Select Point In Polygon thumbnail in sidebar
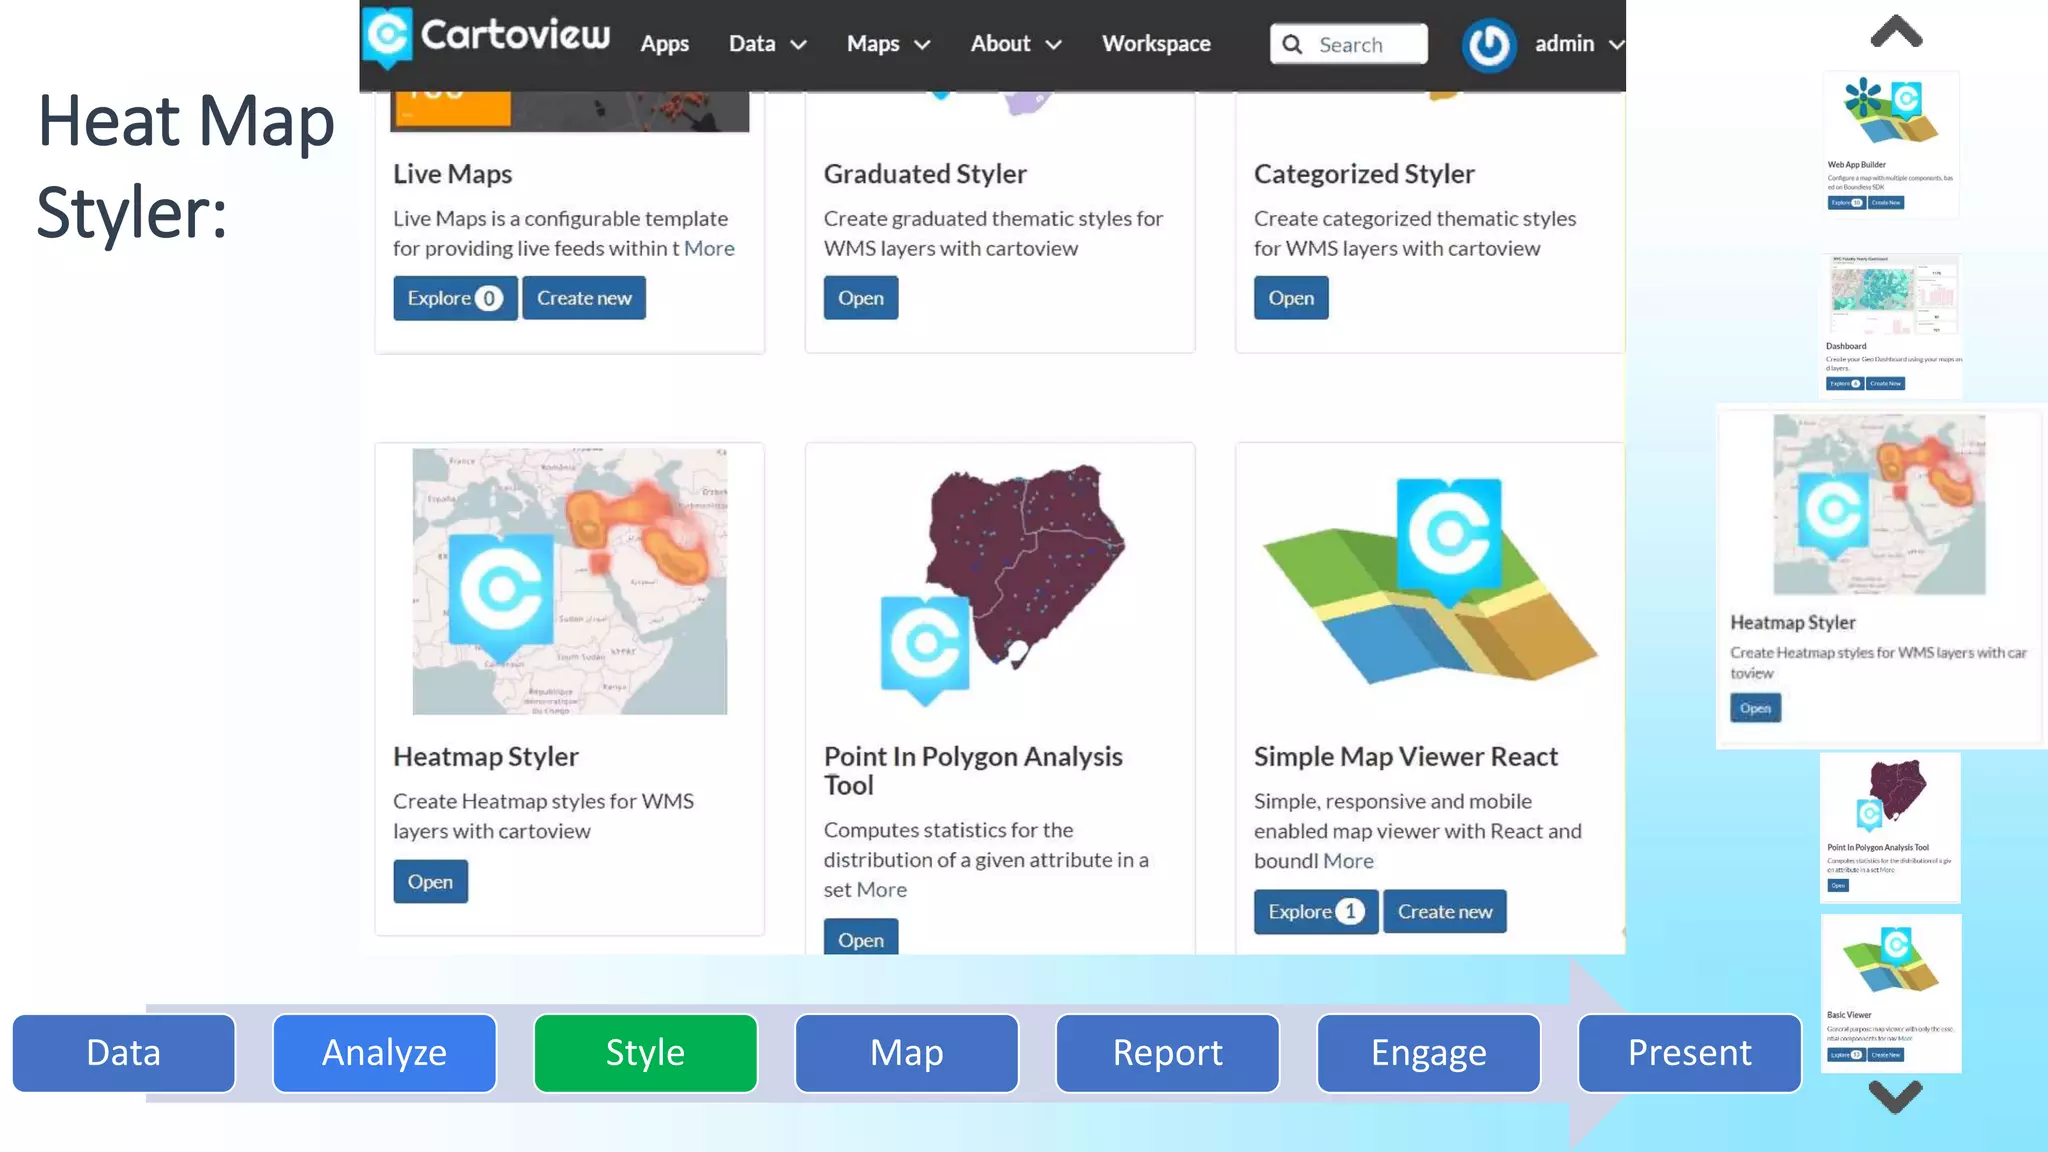This screenshot has width=2048, height=1152. pyautogui.click(x=1890, y=828)
